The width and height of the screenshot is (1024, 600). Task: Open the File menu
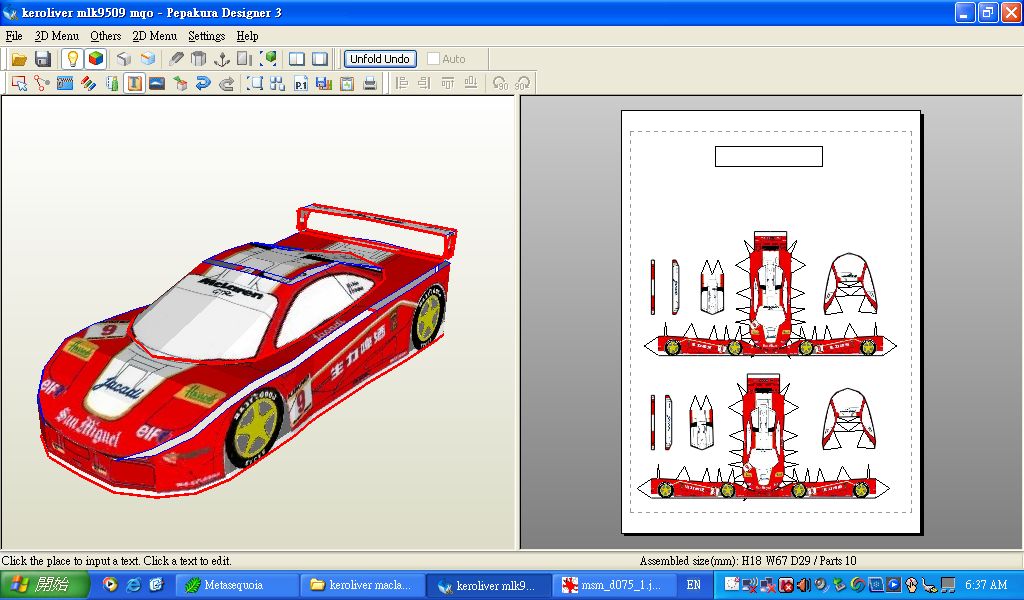(x=14, y=36)
